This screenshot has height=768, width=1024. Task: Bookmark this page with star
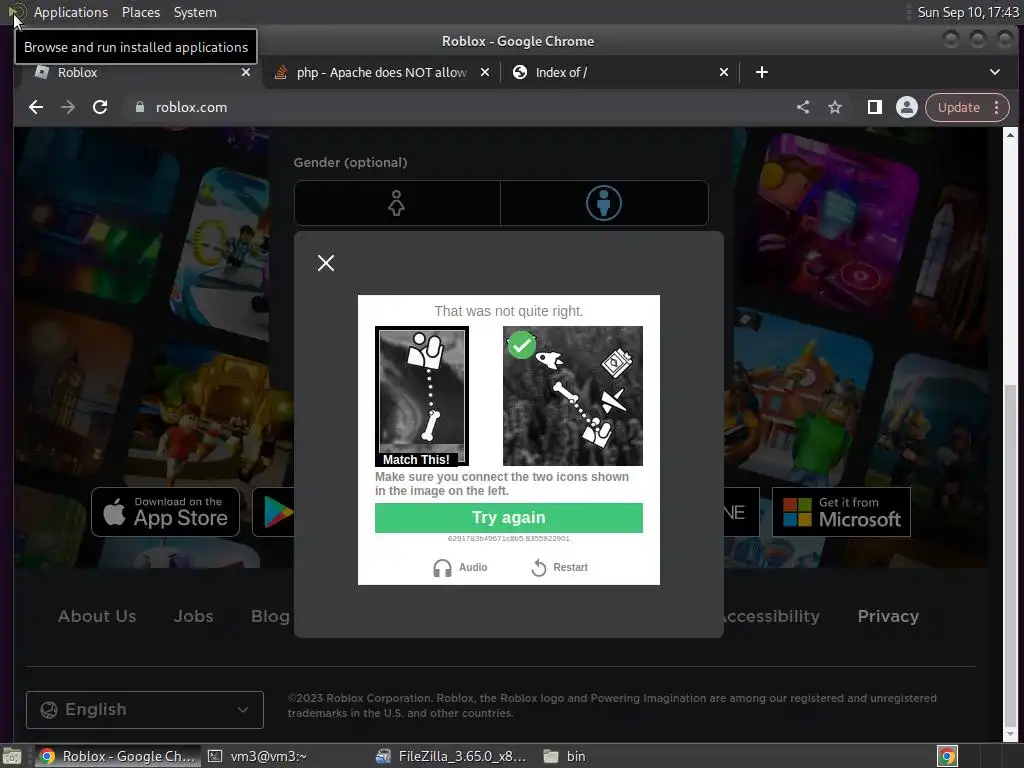pyautogui.click(x=835, y=107)
